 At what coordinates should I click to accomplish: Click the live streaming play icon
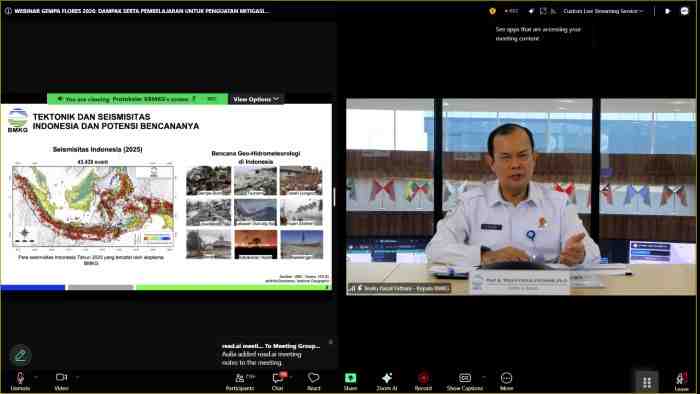[x=667, y=11]
